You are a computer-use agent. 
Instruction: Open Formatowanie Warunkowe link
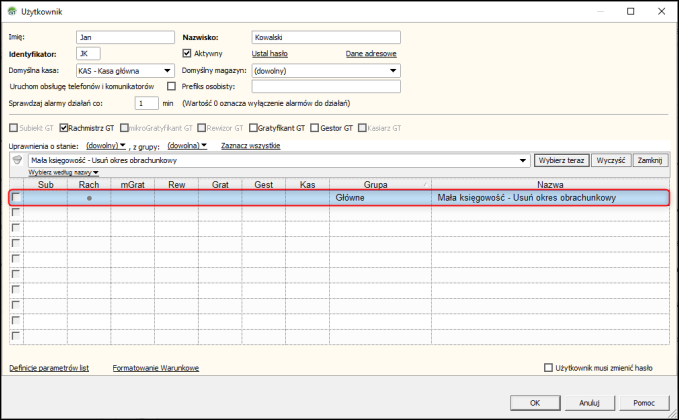click(156, 368)
